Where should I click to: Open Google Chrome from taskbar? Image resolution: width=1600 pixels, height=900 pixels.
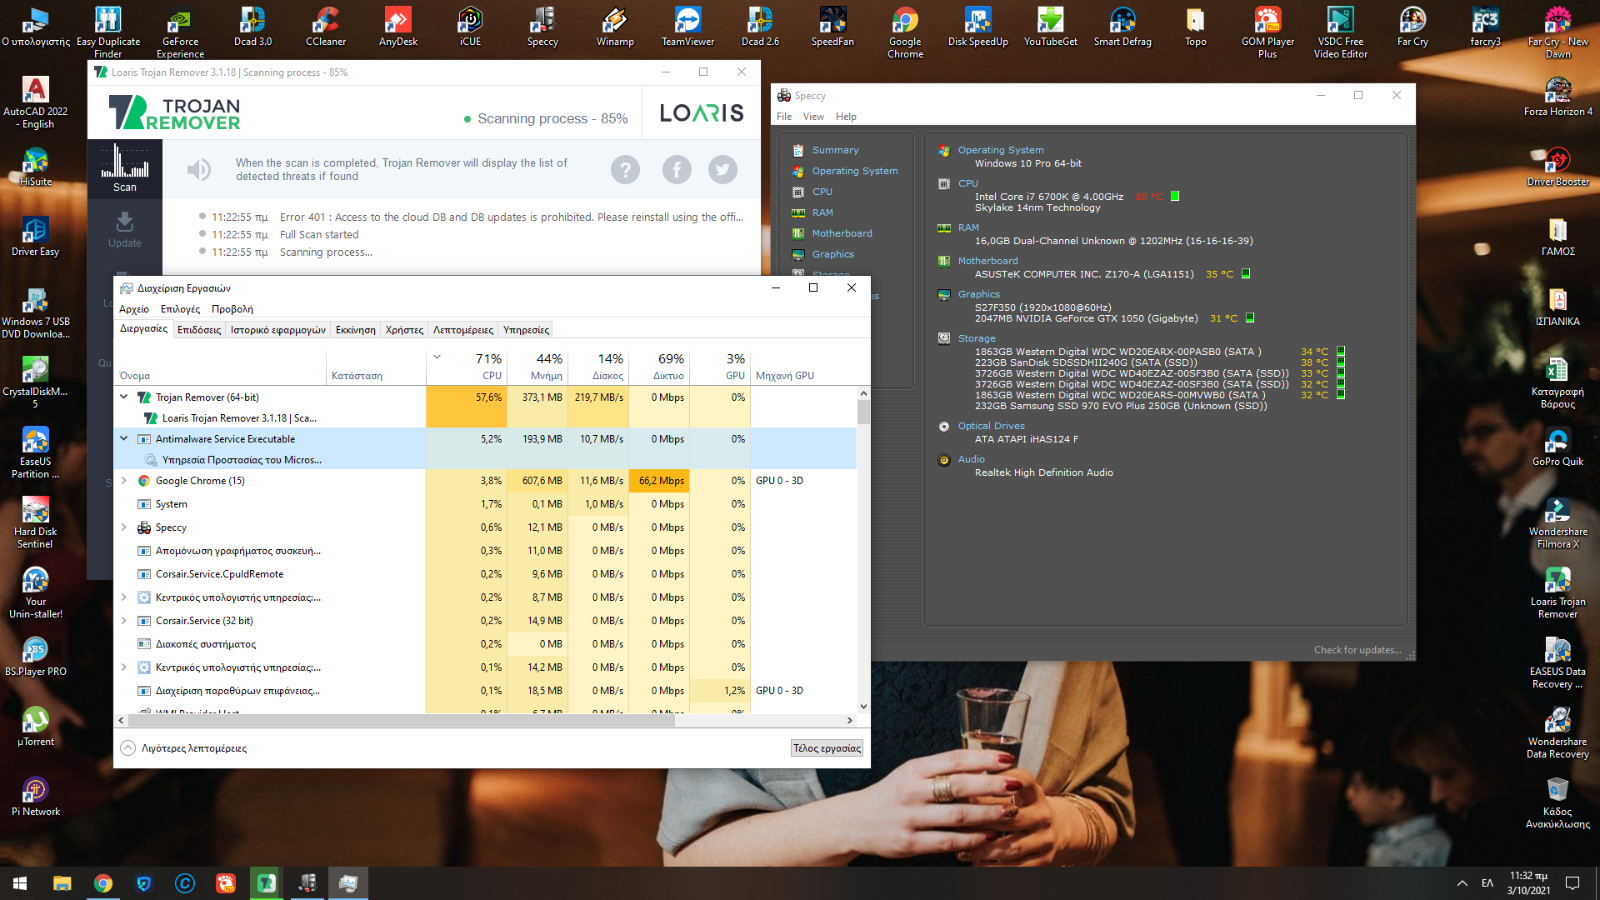pos(103,883)
